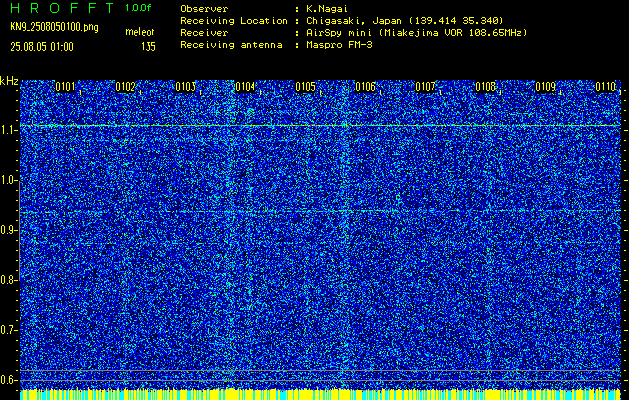Screen dimensions: 629x400
Task: Click the kHz axis unit label
Action: pyautogui.click(x=9, y=81)
